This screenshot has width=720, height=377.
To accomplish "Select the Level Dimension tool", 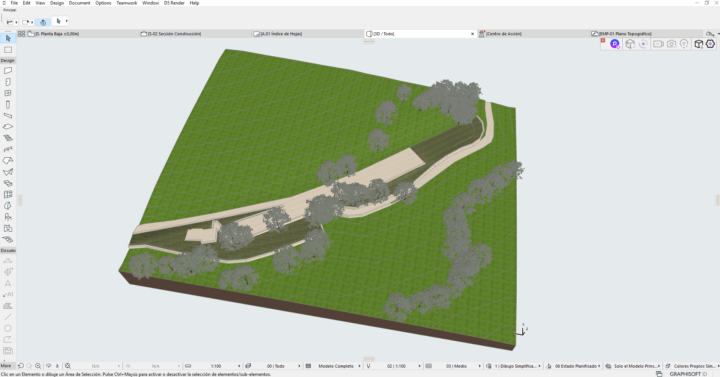I will coord(8,272).
